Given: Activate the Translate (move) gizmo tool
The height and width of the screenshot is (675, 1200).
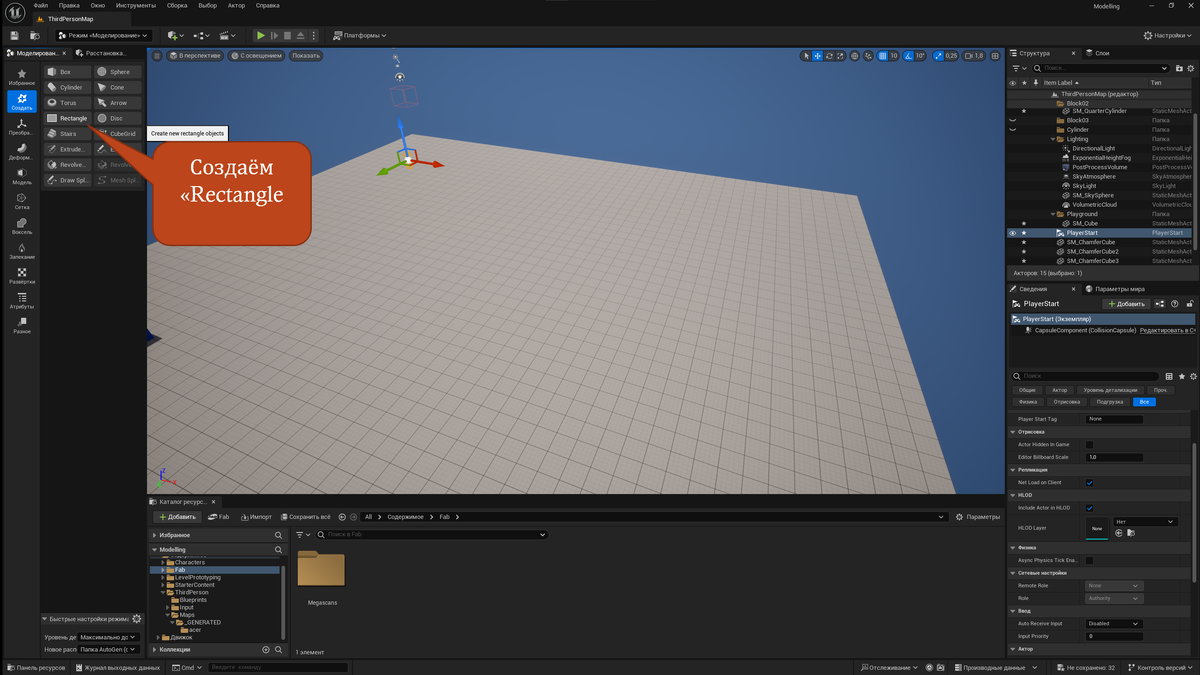Looking at the screenshot, I should (x=818, y=56).
